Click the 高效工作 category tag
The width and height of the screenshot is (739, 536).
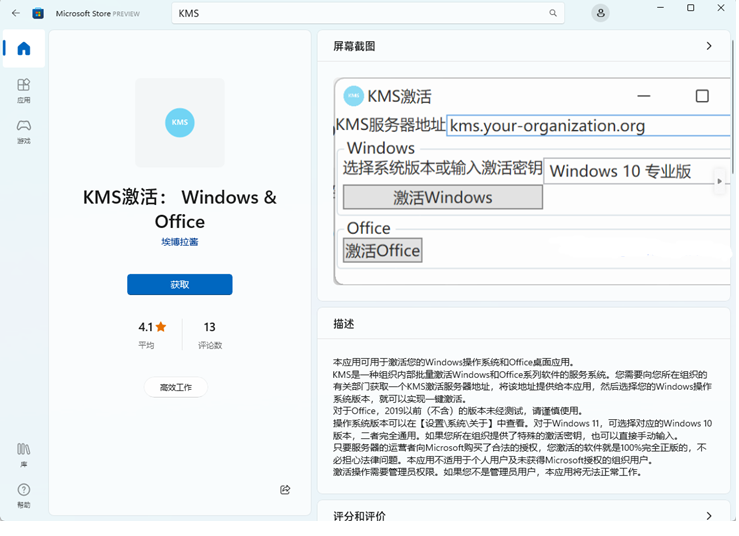tap(176, 387)
